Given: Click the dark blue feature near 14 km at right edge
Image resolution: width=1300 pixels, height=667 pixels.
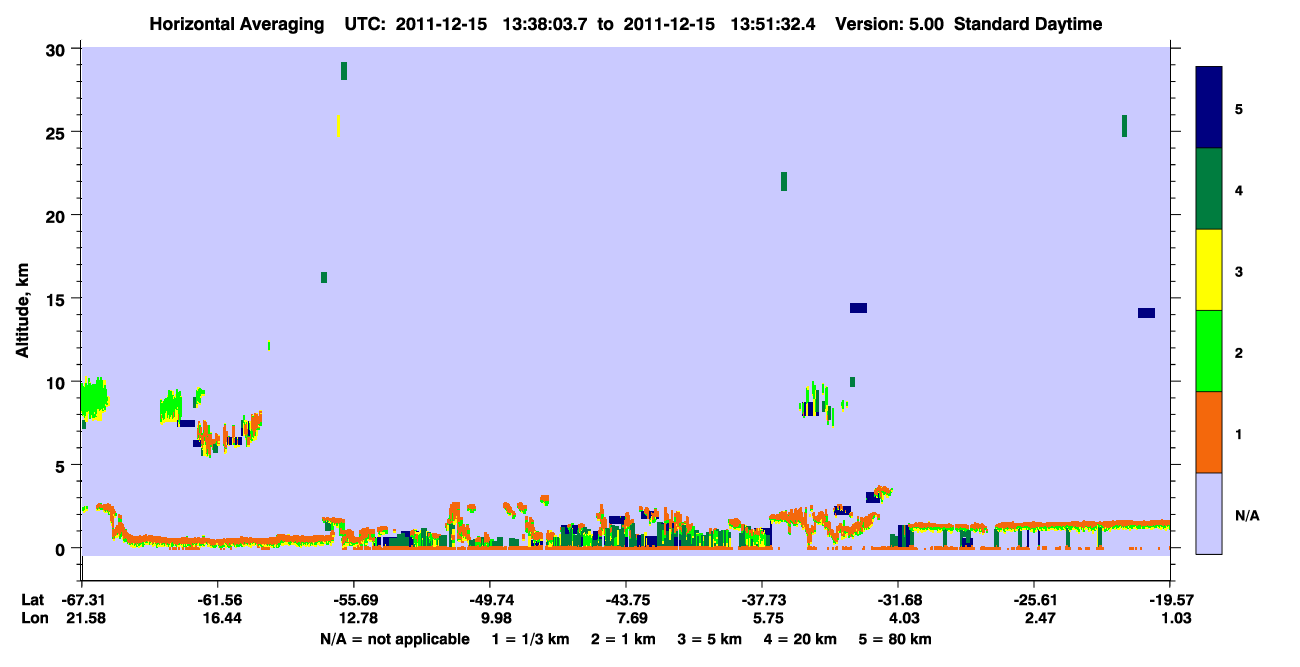Looking at the screenshot, I should point(1146,313).
